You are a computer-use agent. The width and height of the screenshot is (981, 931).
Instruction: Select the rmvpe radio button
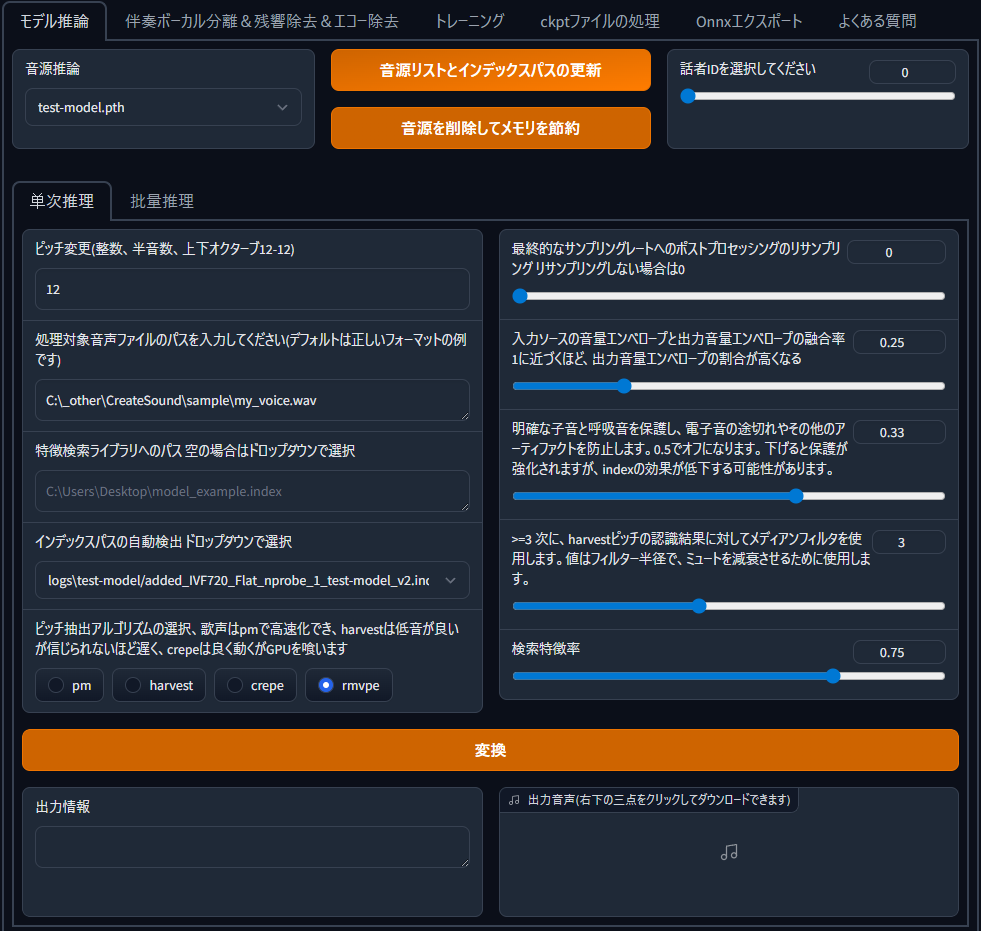(326, 685)
